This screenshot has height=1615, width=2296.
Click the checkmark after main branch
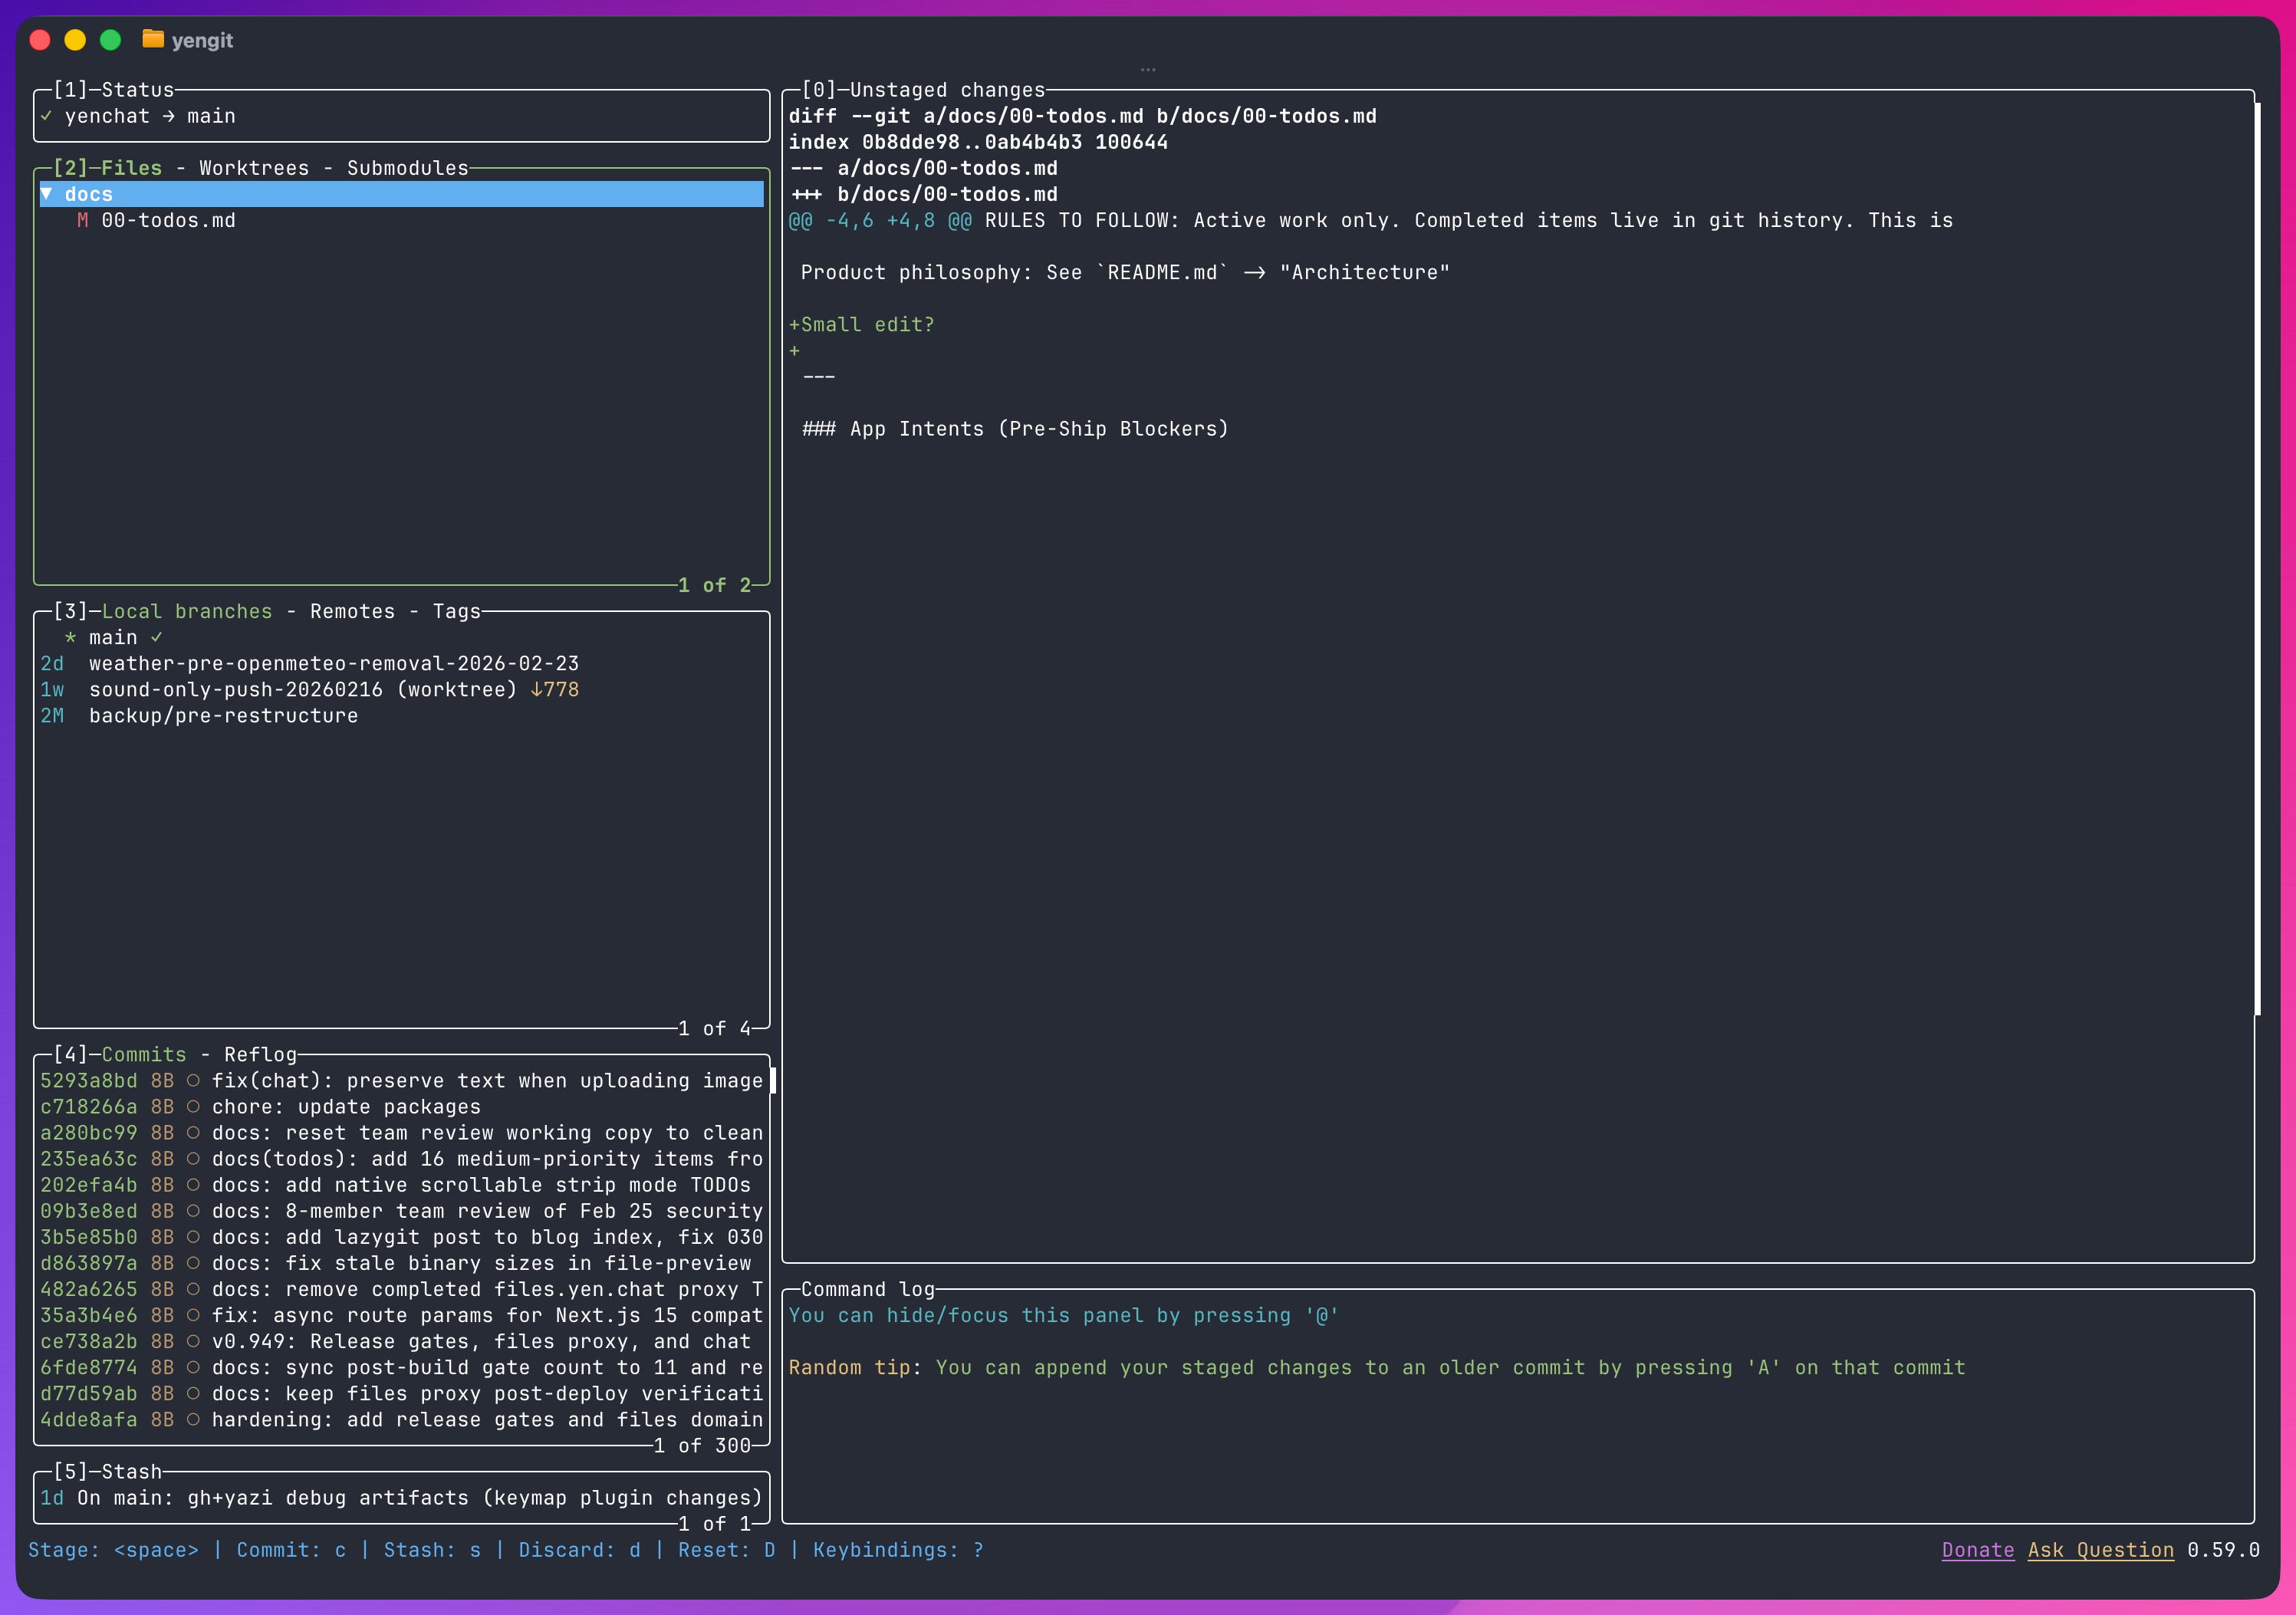coord(156,638)
